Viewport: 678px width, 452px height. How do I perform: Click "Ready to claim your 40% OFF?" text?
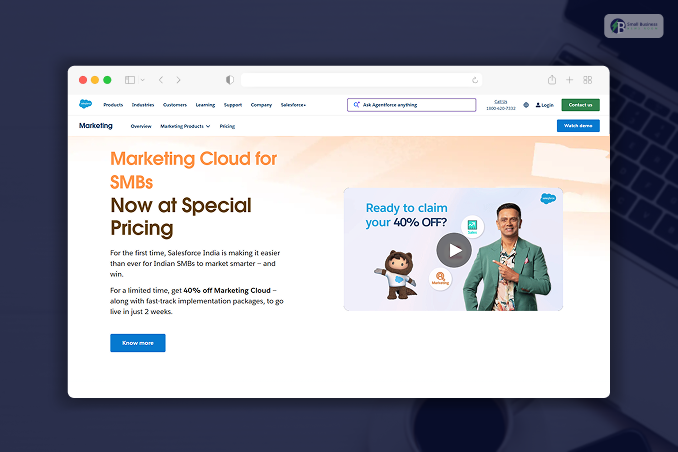point(406,215)
